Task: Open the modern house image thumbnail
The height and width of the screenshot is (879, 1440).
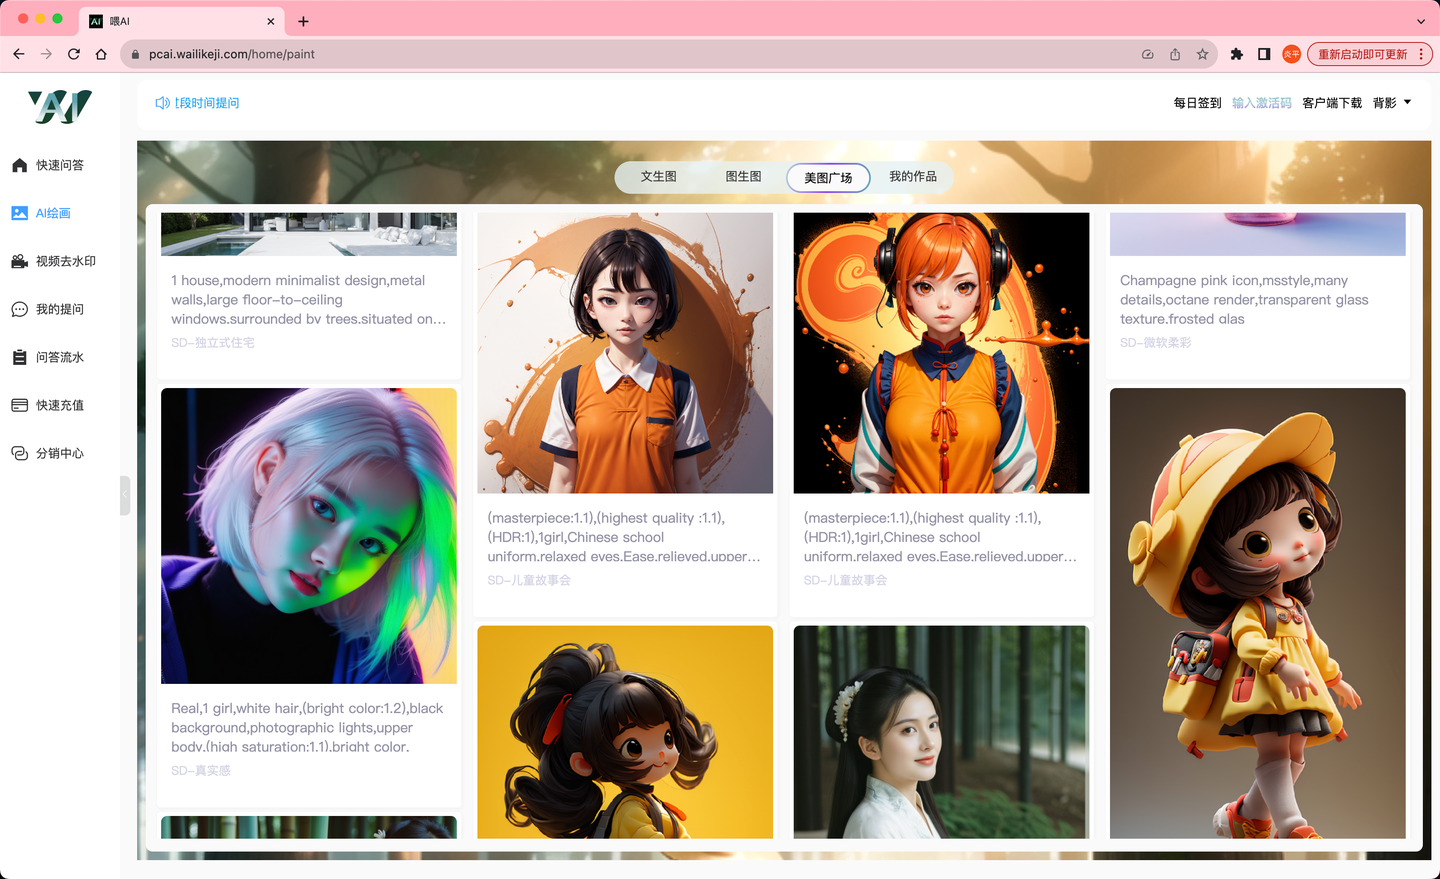Action: click(309, 234)
